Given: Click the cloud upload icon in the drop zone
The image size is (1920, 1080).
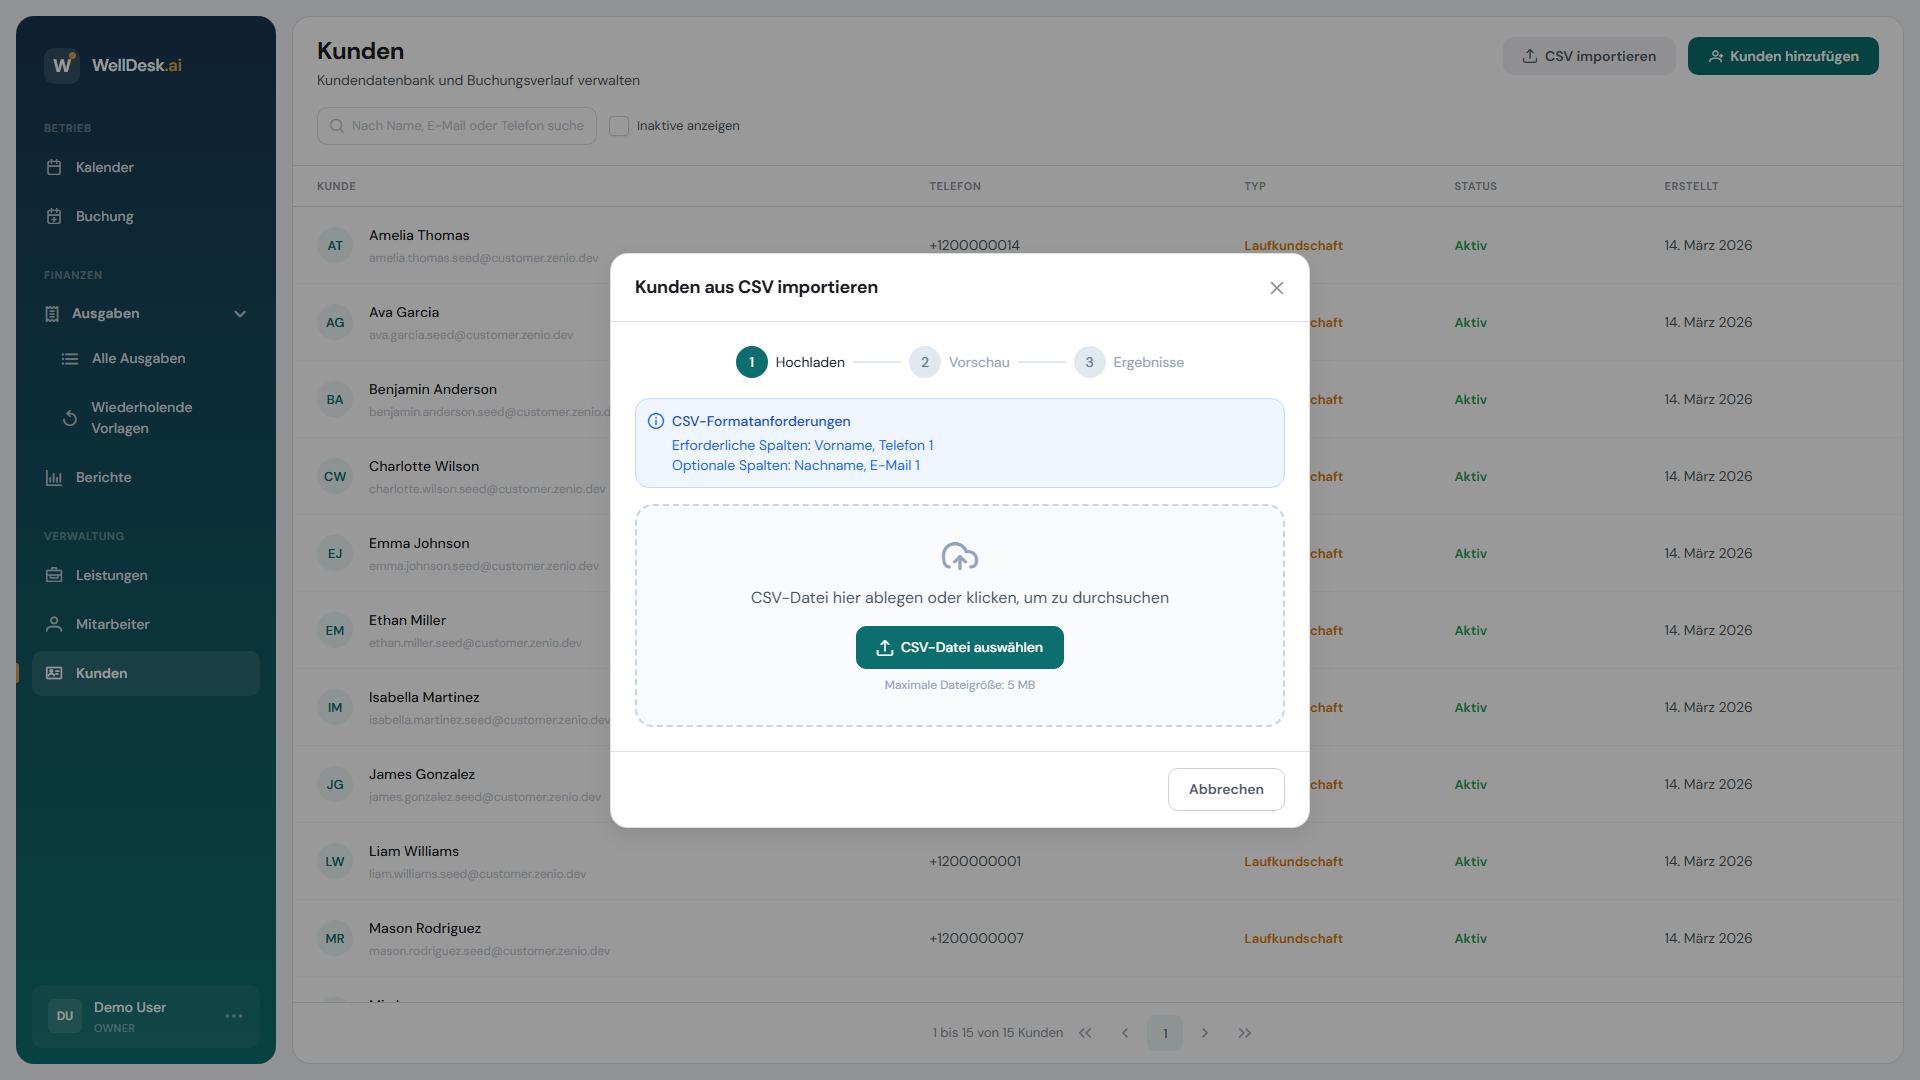Looking at the screenshot, I should (x=959, y=557).
